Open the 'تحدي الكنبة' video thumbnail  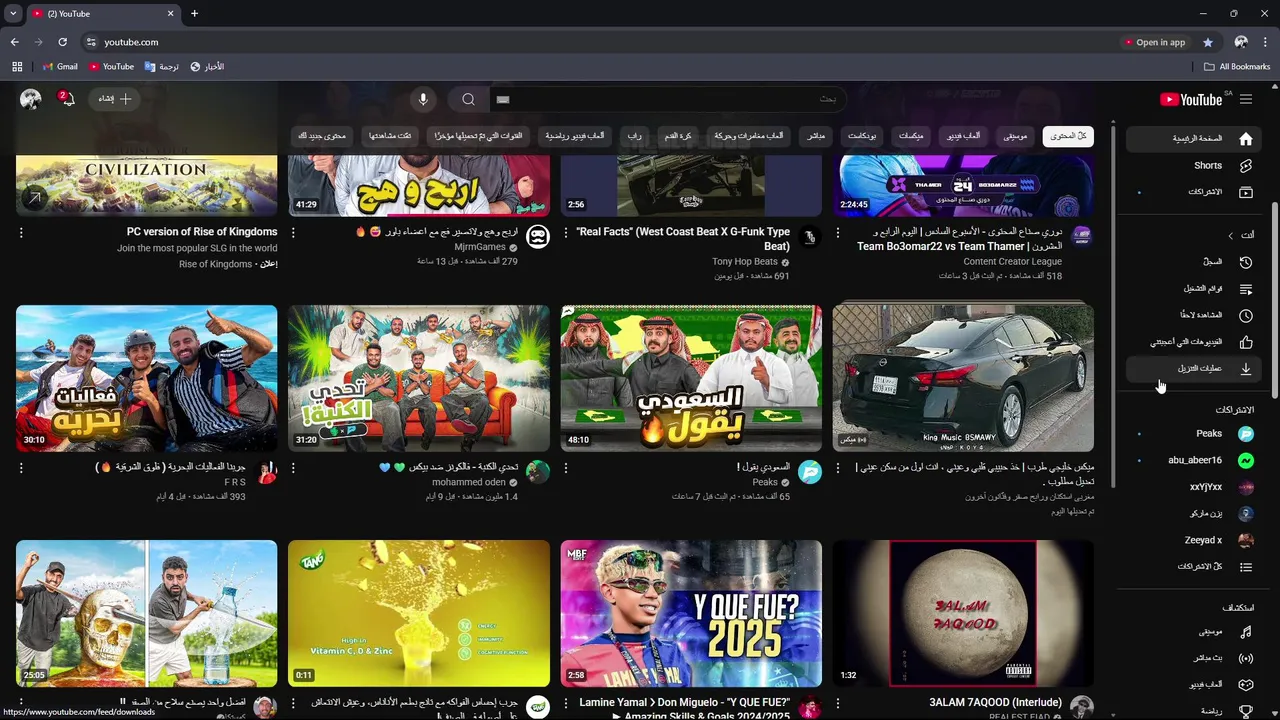[419, 378]
